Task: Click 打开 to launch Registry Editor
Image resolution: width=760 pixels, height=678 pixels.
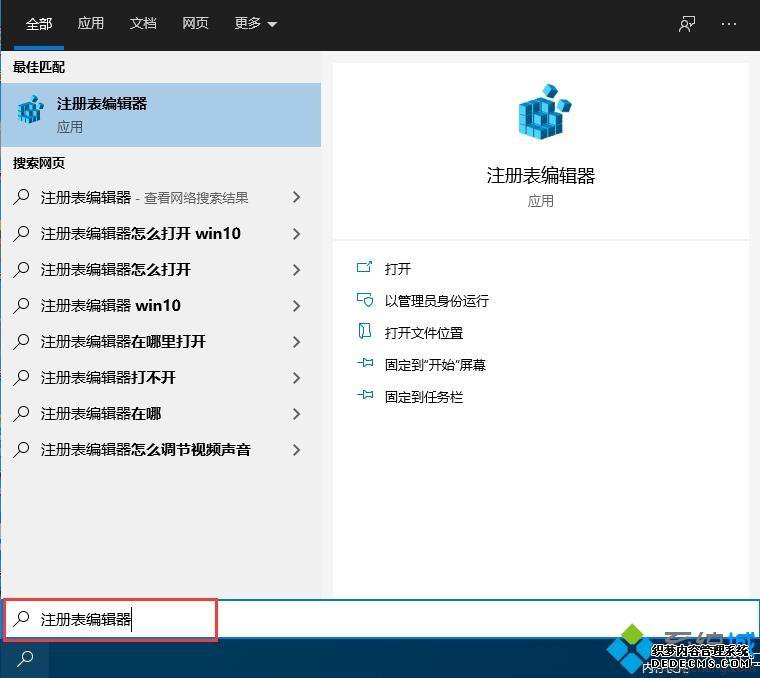Action: coord(397,269)
